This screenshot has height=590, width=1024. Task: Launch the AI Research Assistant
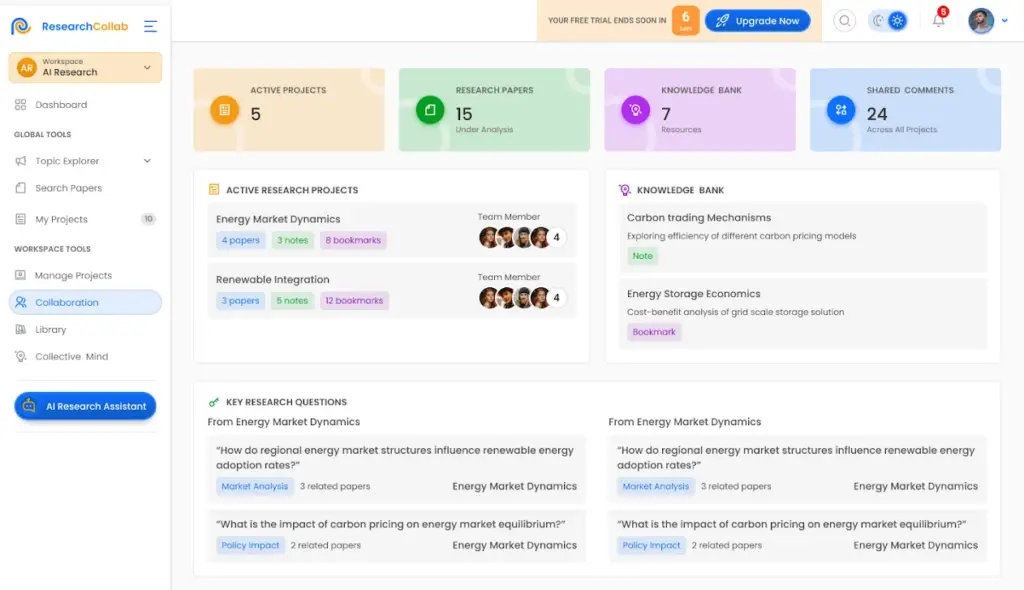click(85, 406)
